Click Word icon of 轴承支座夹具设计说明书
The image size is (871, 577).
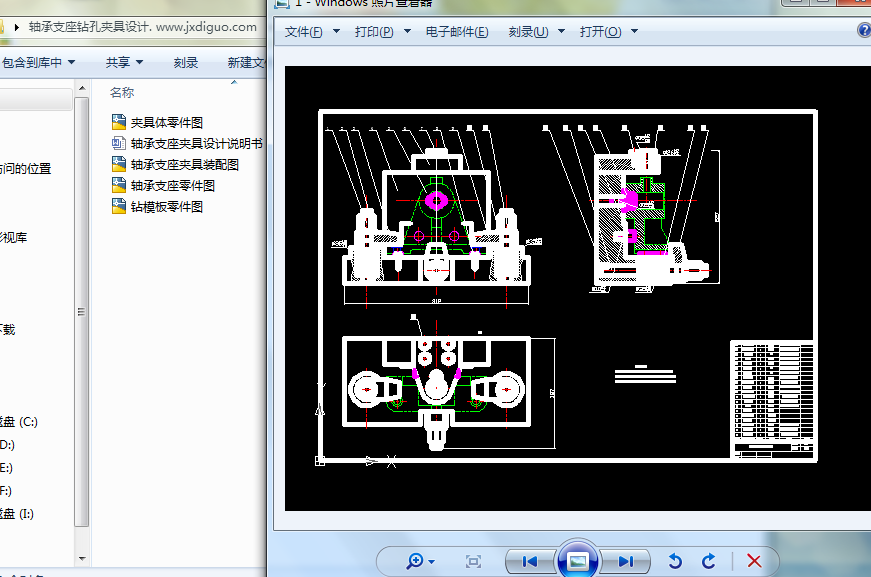[x=119, y=143]
